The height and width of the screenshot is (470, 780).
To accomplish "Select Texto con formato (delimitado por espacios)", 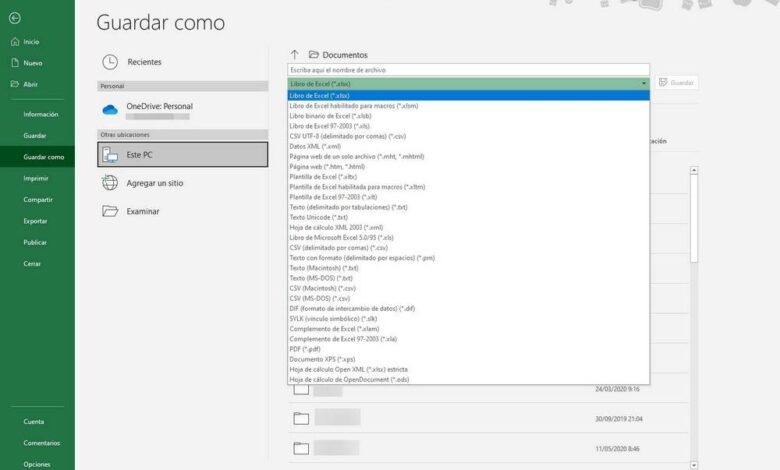I will pyautogui.click(x=469, y=258).
